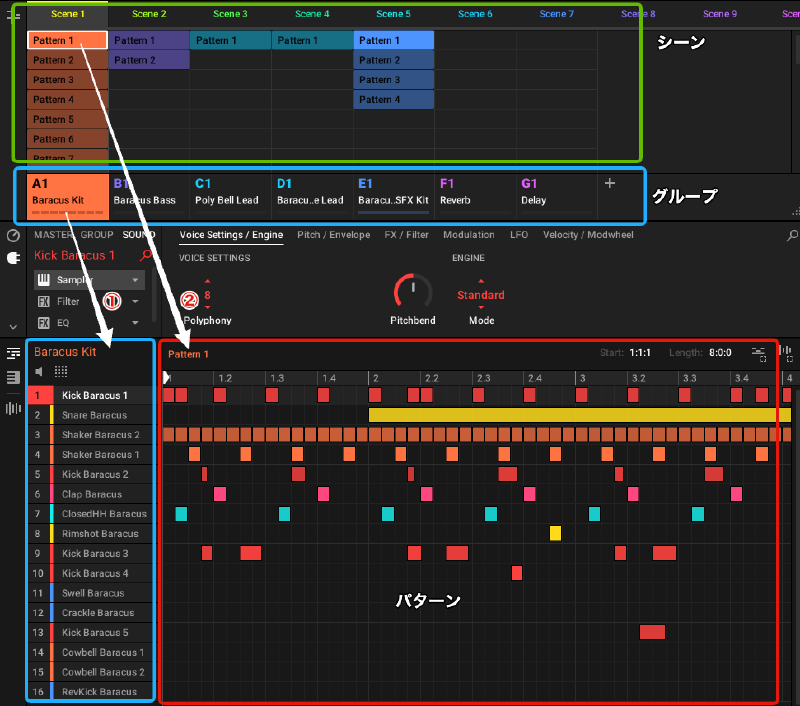Expand the chevron below the plug-in icon
This screenshot has height=706, width=800.
pyautogui.click(x=13, y=327)
